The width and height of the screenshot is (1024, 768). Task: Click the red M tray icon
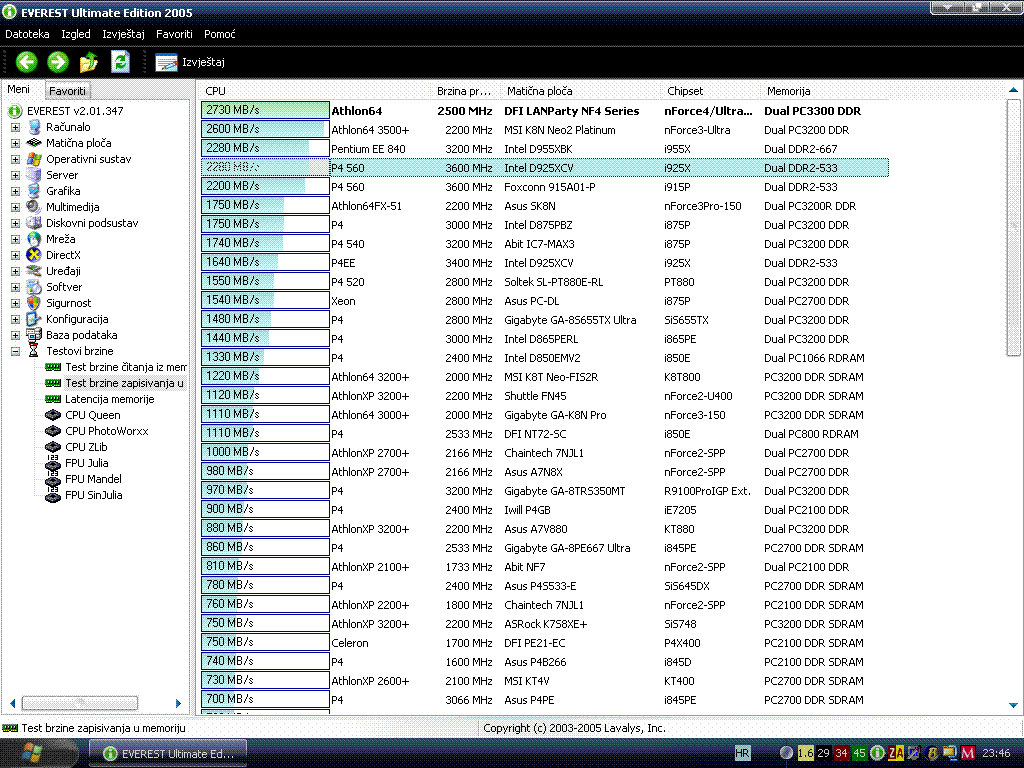point(967,753)
